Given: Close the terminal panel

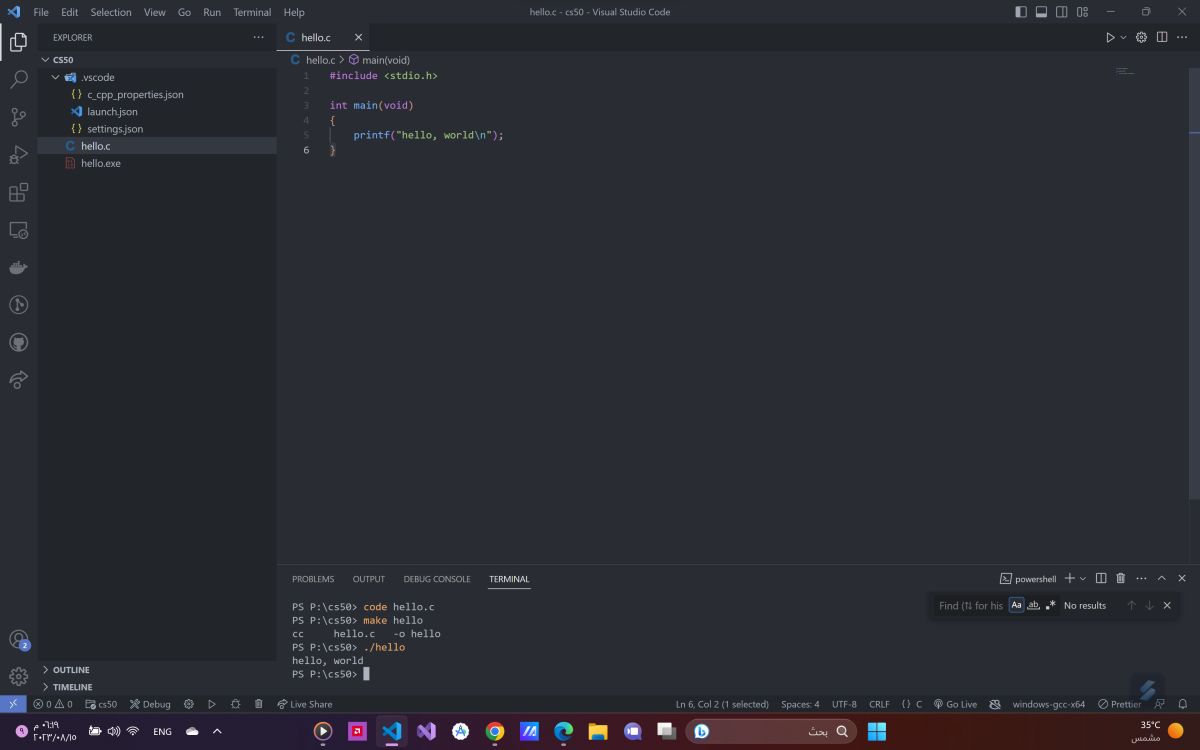Looking at the screenshot, I should coord(1182,578).
